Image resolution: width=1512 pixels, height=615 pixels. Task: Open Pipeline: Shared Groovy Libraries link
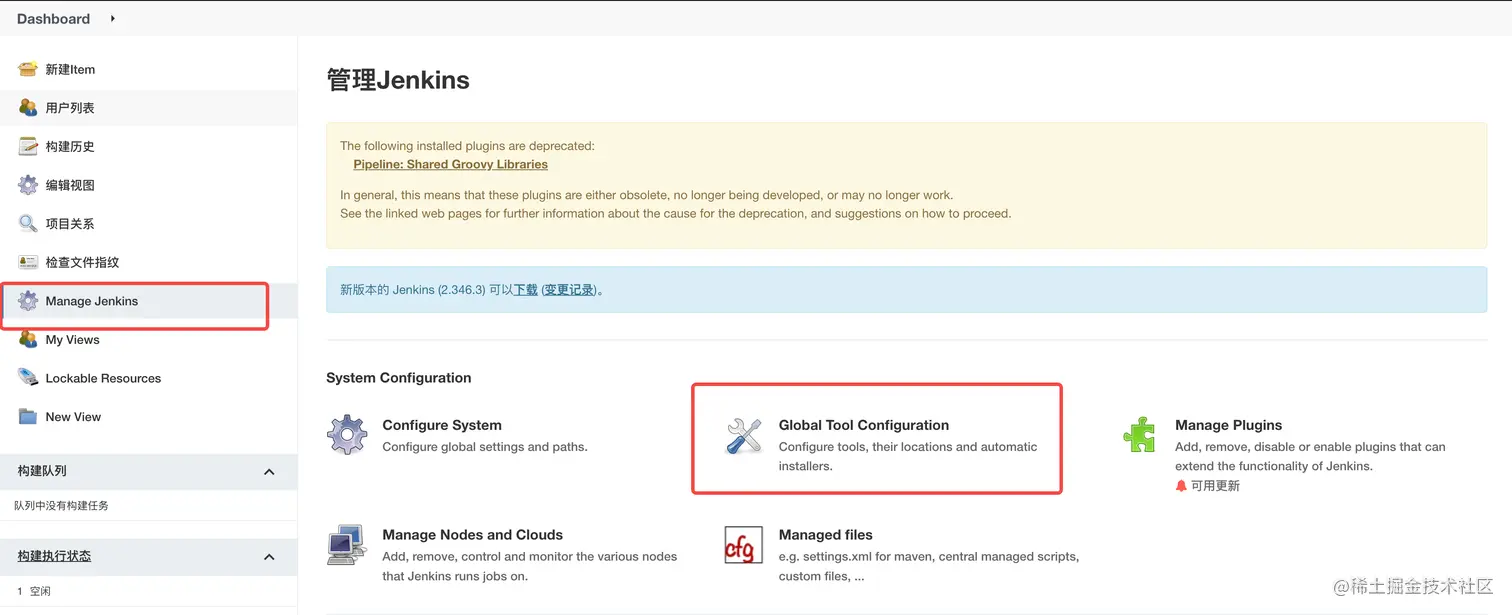[450, 164]
